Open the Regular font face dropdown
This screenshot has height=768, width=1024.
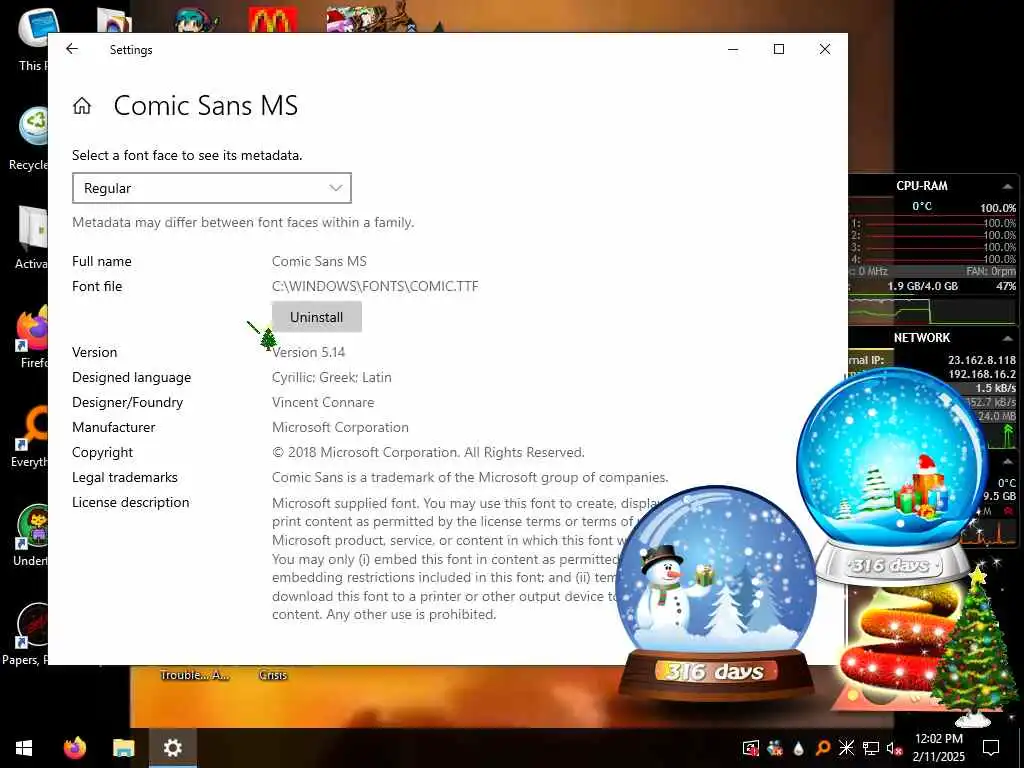212,188
